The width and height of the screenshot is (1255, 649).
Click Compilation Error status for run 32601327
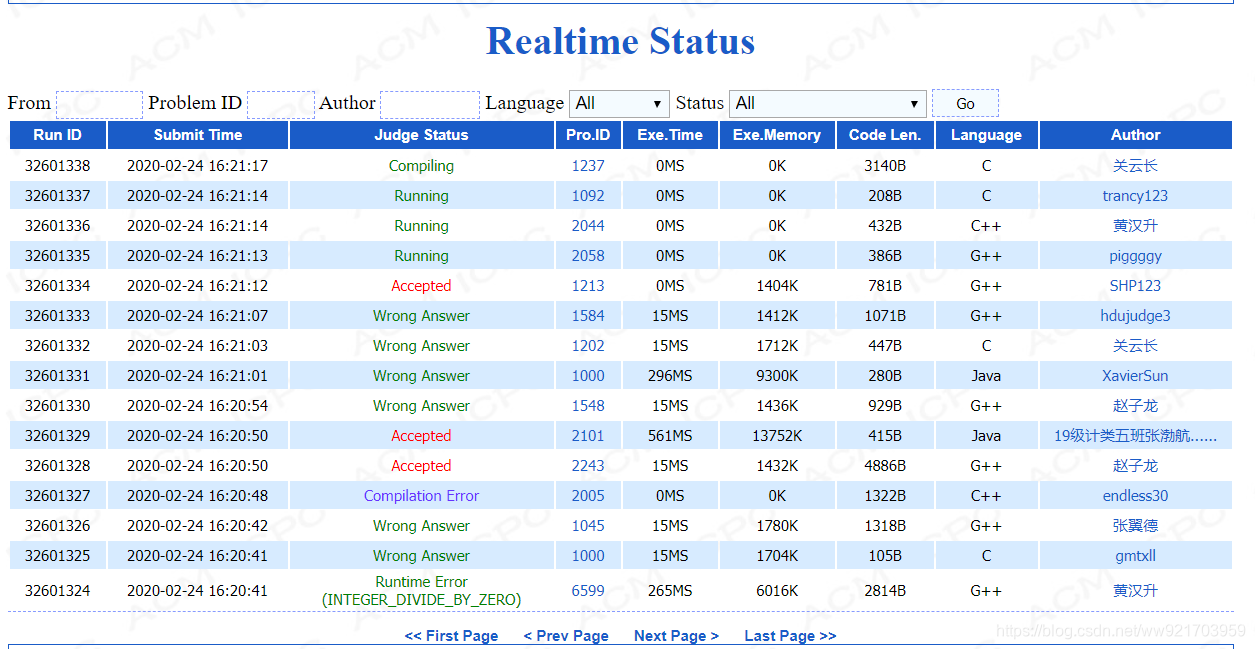[x=421, y=496]
